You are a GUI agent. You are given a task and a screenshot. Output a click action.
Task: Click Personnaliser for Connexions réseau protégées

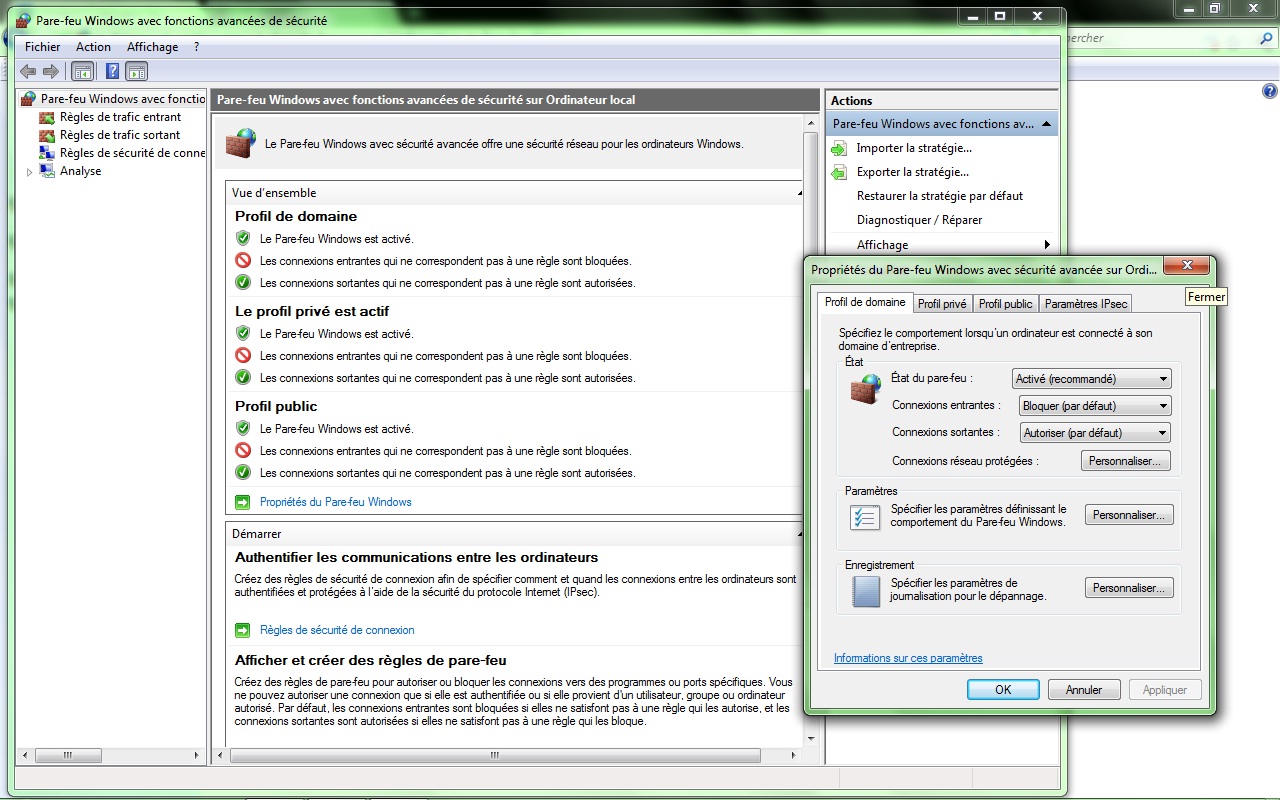click(x=1125, y=461)
